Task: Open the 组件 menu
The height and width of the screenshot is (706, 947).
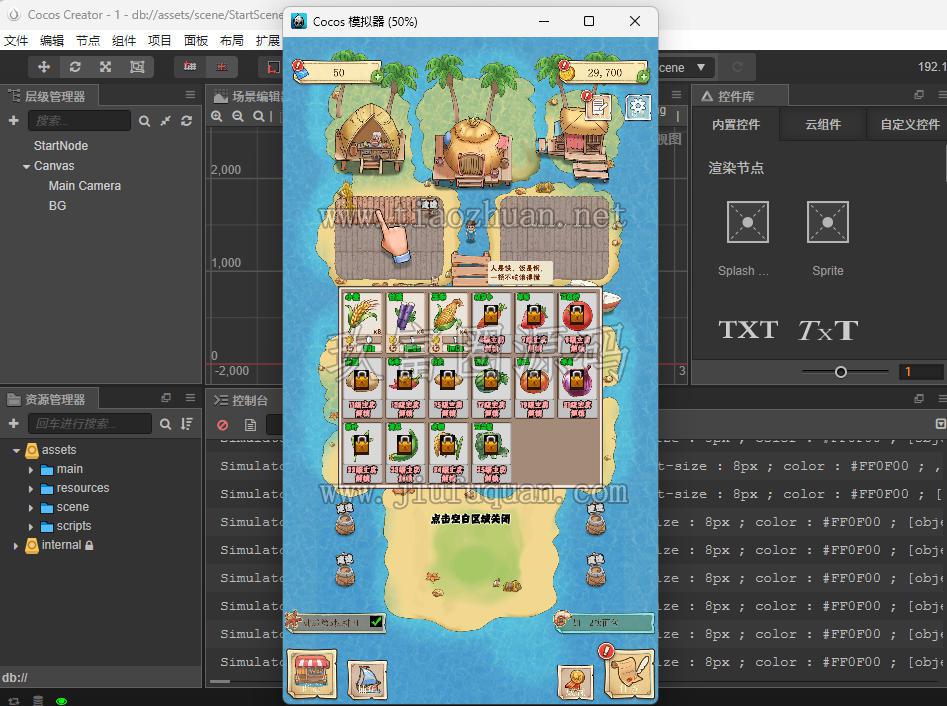Action: (x=124, y=40)
